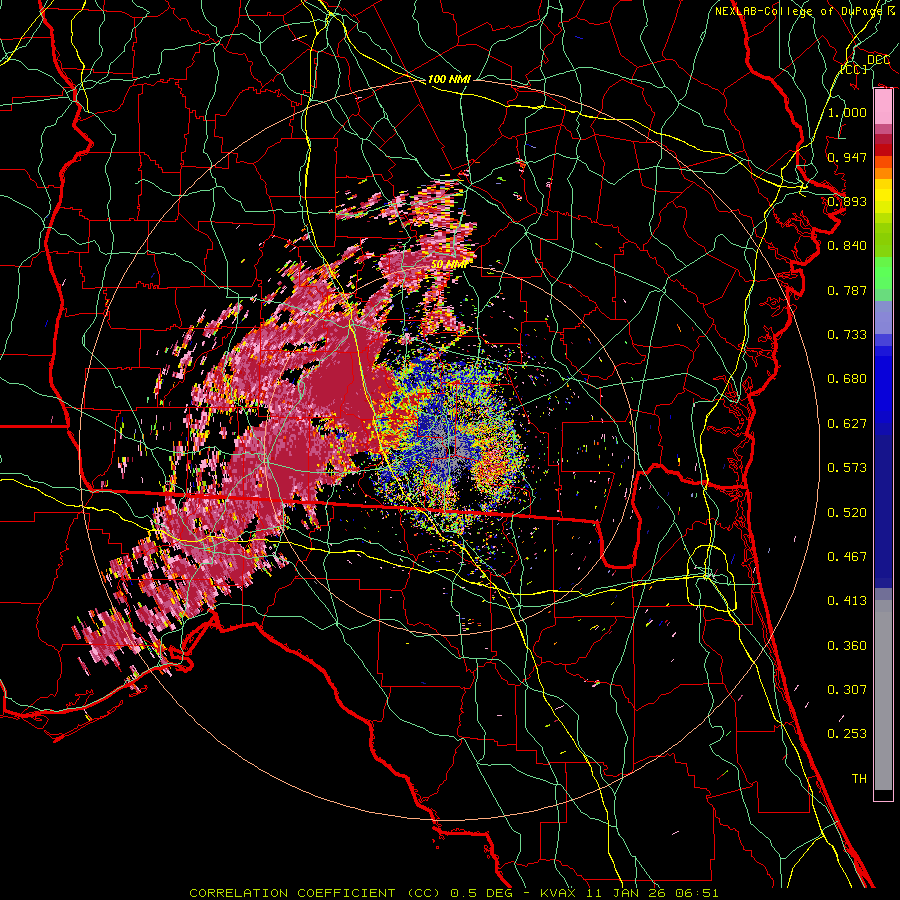The height and width of the screenshot is (900, 900).
Task: Click the 0.253 legend value
Action: point(847,734)
